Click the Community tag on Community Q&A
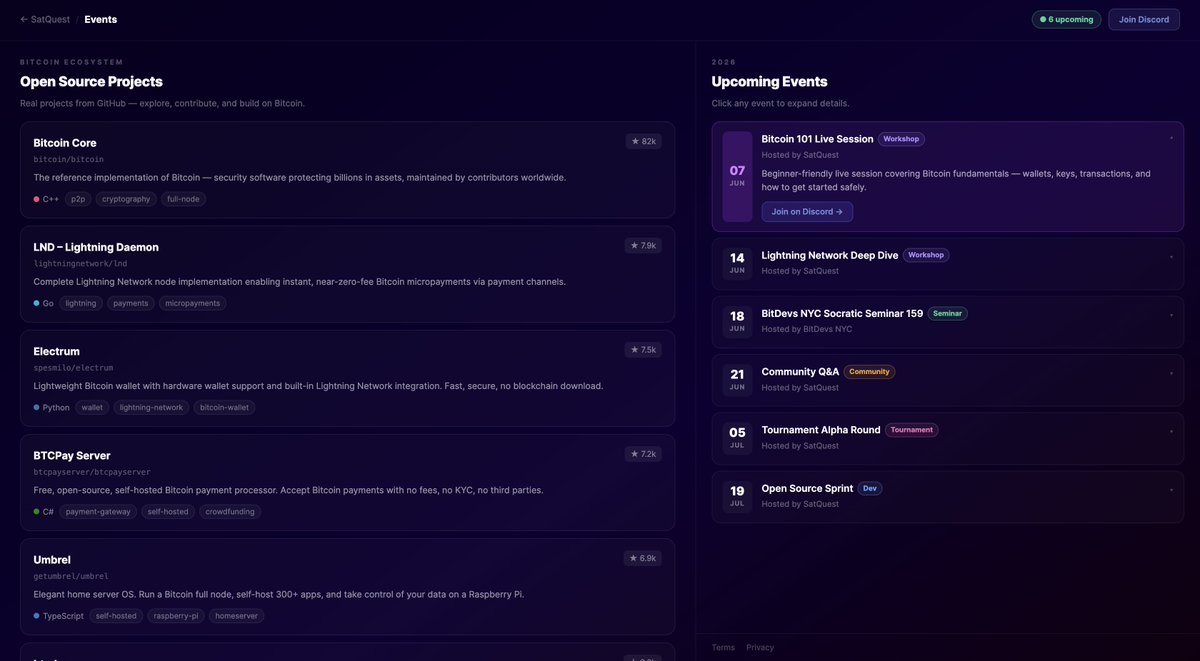1200x661 pixels. [869, 371]
